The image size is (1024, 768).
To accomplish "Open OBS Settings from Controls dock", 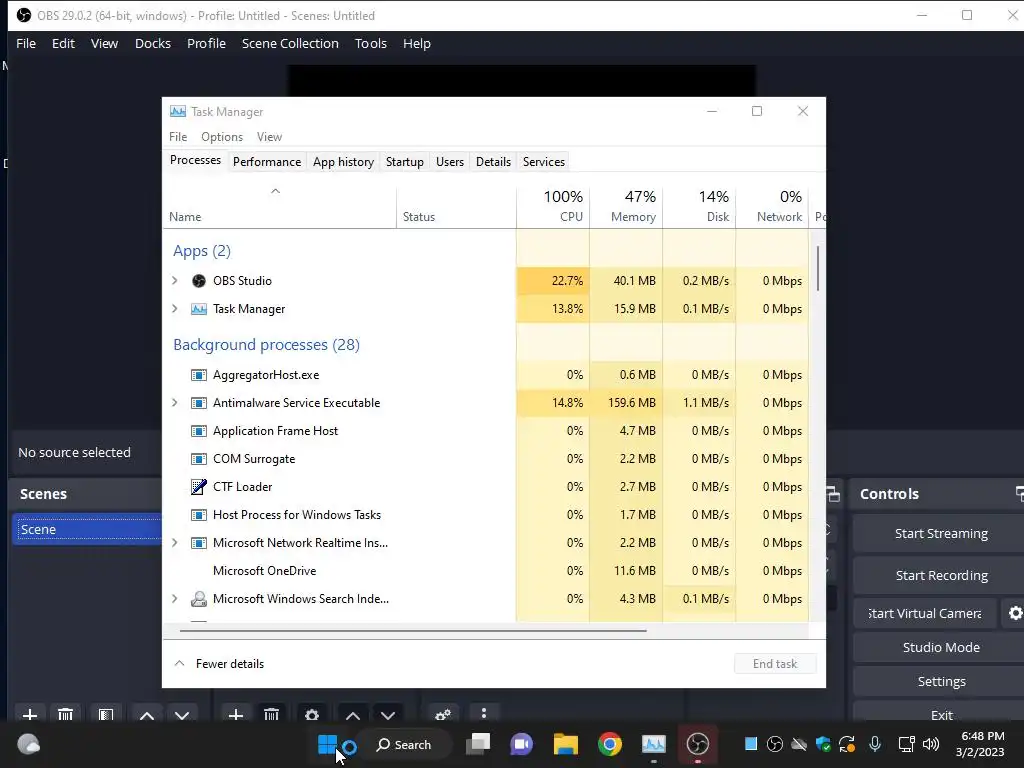I will pyautogui.click(x=941, y=681).
